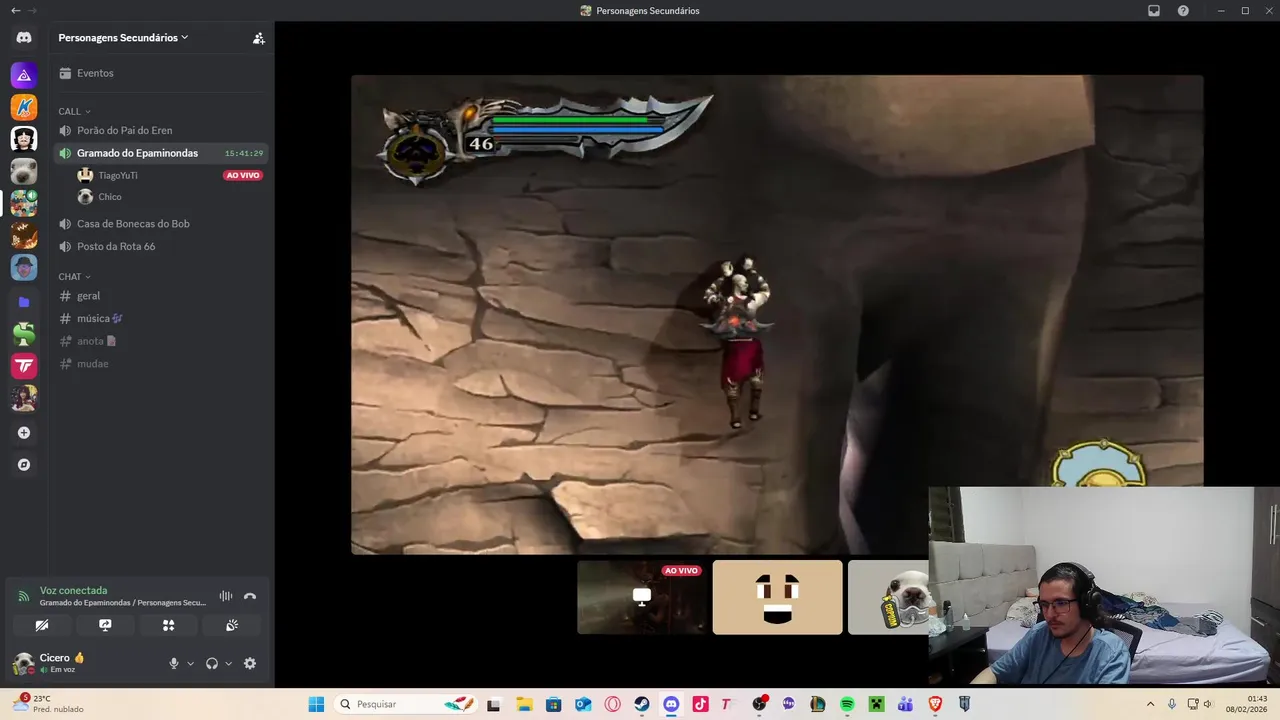Open headphone output options arrow

(x=228, y=663)
